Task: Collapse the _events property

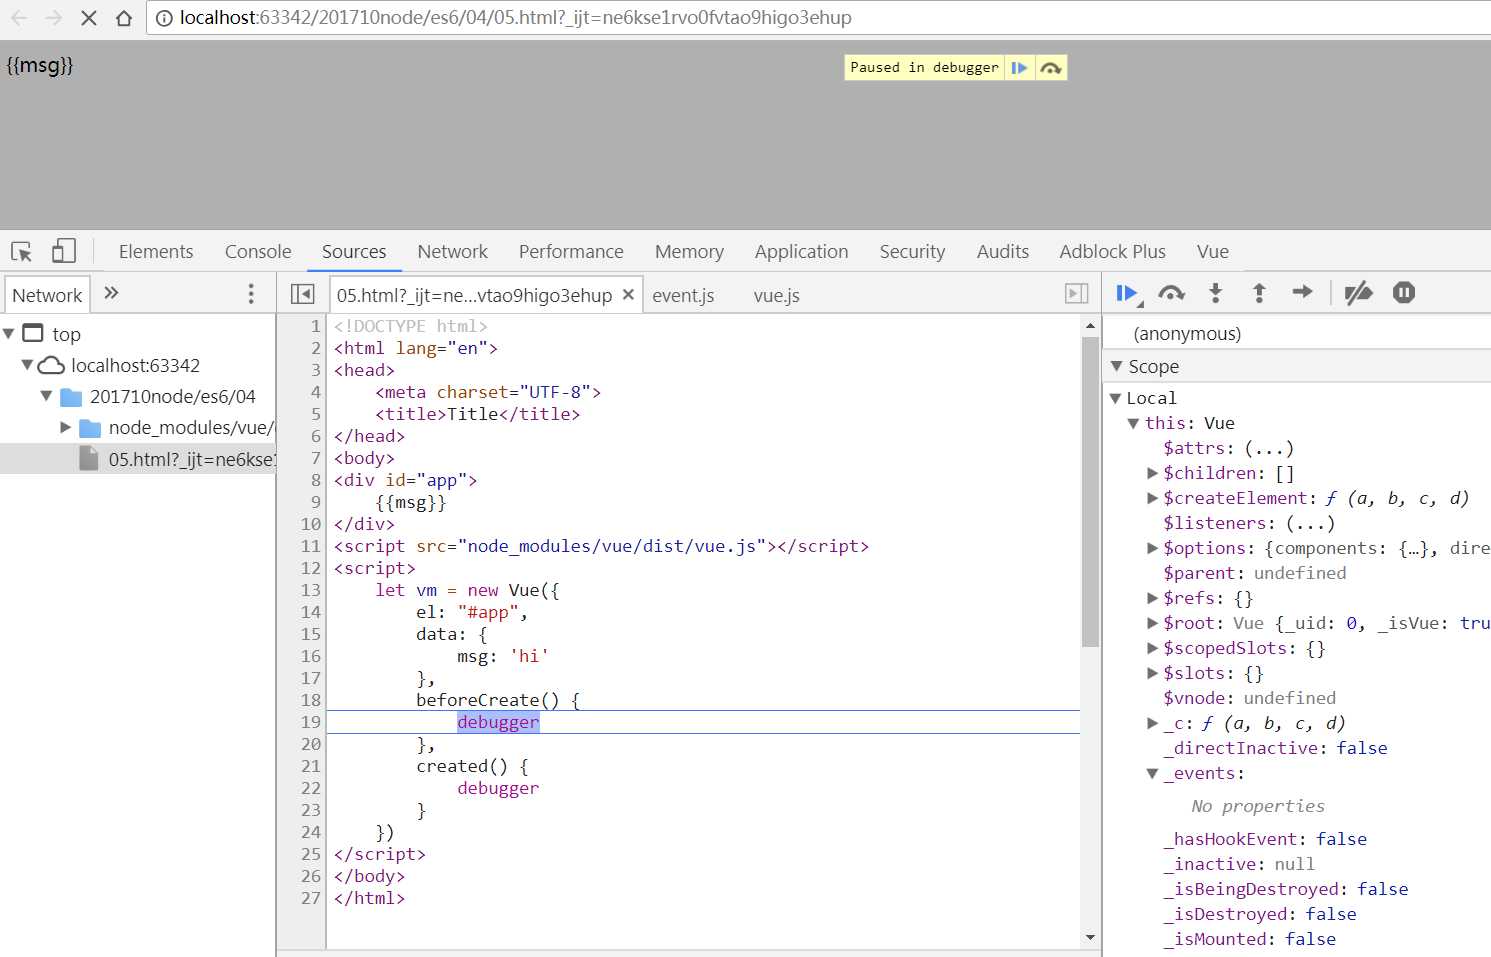Action: [x=1152, y=773]
